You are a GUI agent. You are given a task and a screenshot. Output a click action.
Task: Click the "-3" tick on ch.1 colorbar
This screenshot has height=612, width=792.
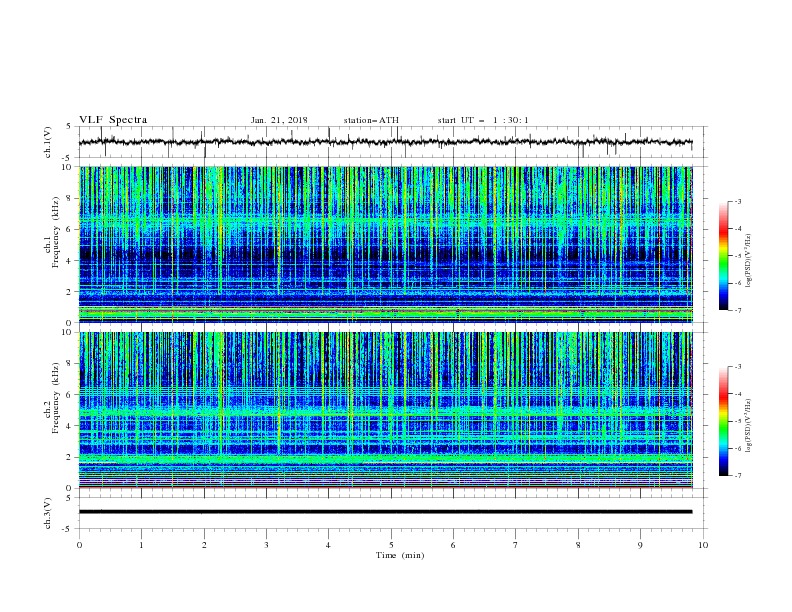pyautogui.click(x=737, y=201)
